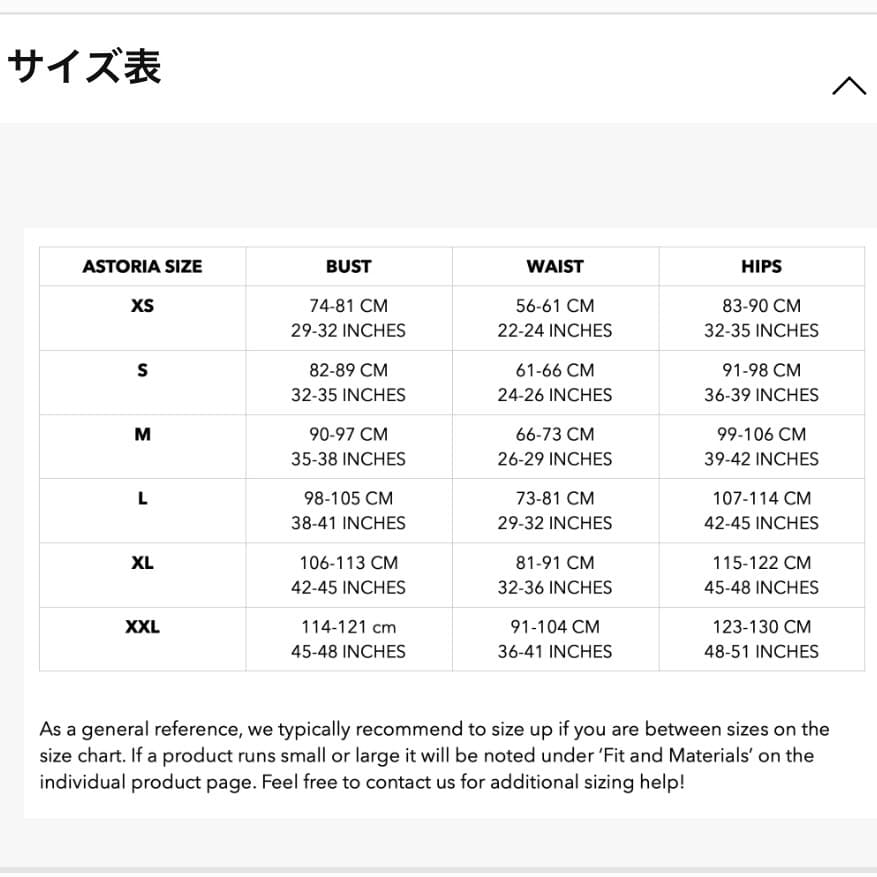Select the ASTORIA SIZE column header
Viewport: 877px width, 877px height.
coord(142,266)
